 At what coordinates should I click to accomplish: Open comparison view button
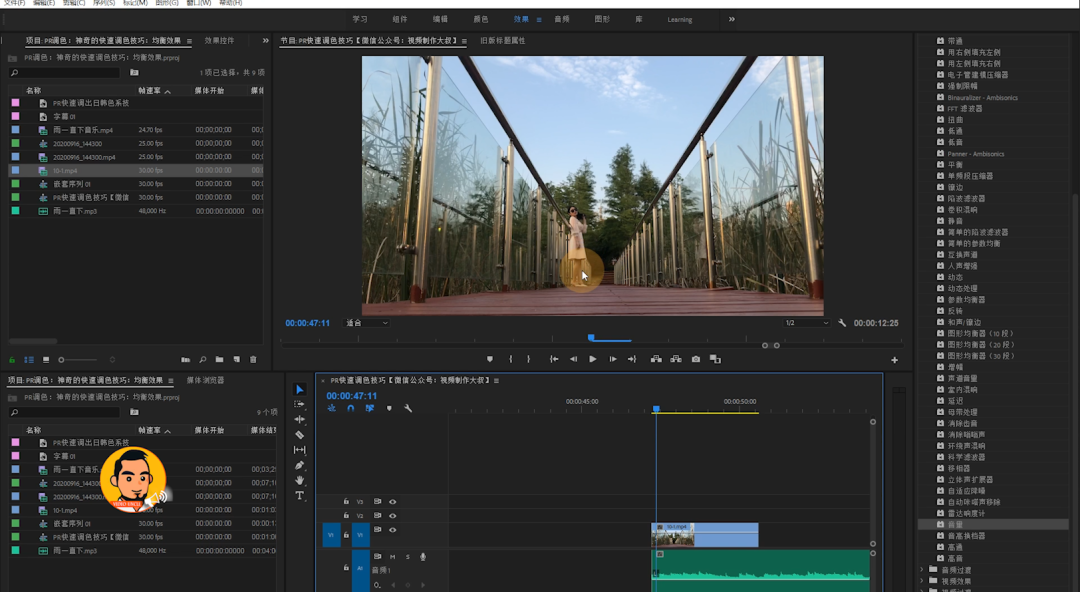point(715,359)
